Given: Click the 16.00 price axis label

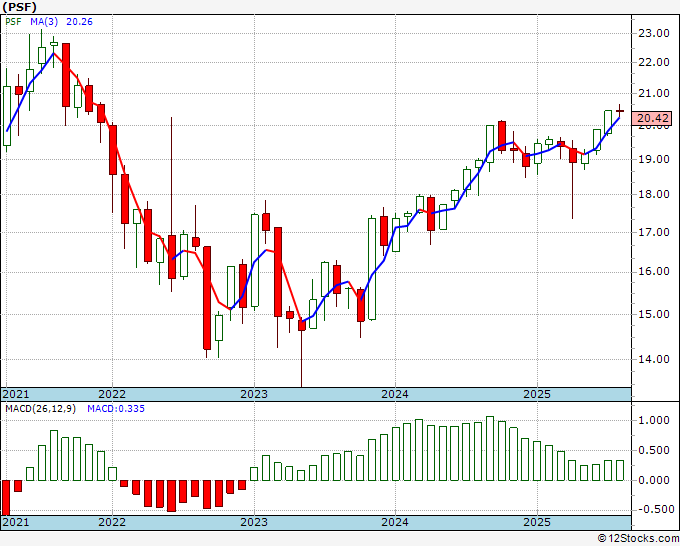Looking at the screenshot, I should tap(654, 272).
